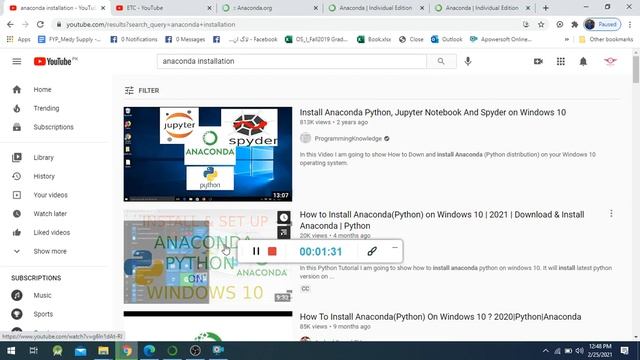The width and height of the screenshot is (640, 360).
Task: Stop the screen recording with red square
Action: tap(272, 251)
